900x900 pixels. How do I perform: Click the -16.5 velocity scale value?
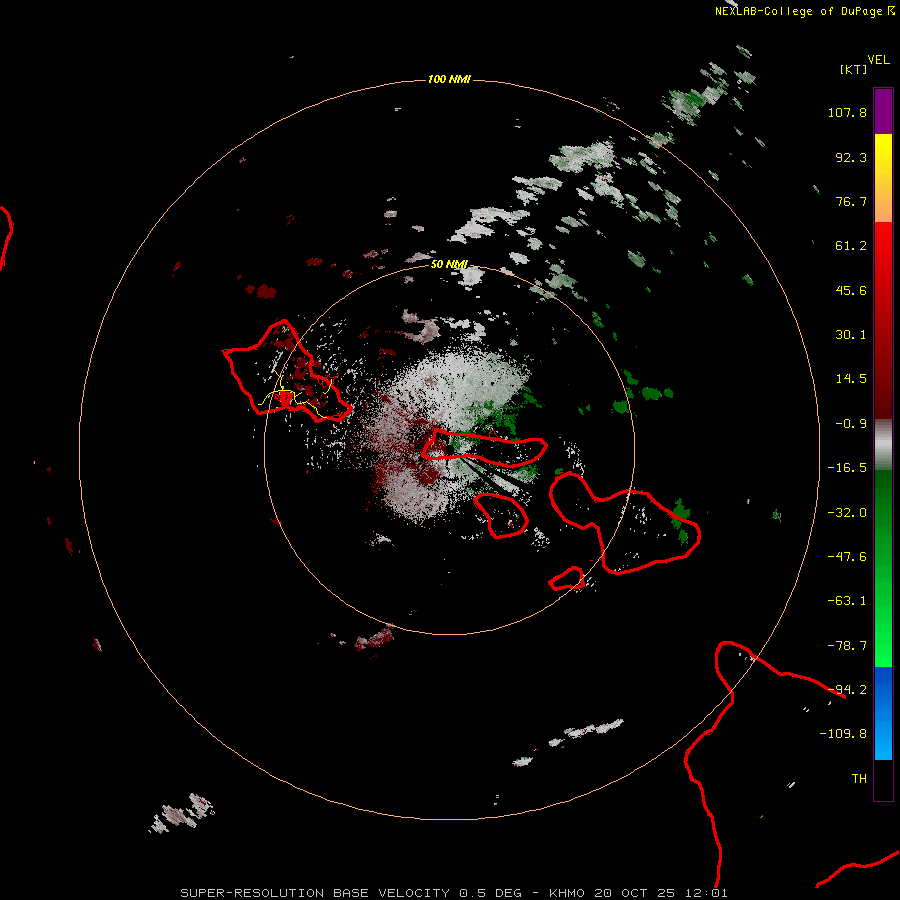coord(847,468)
